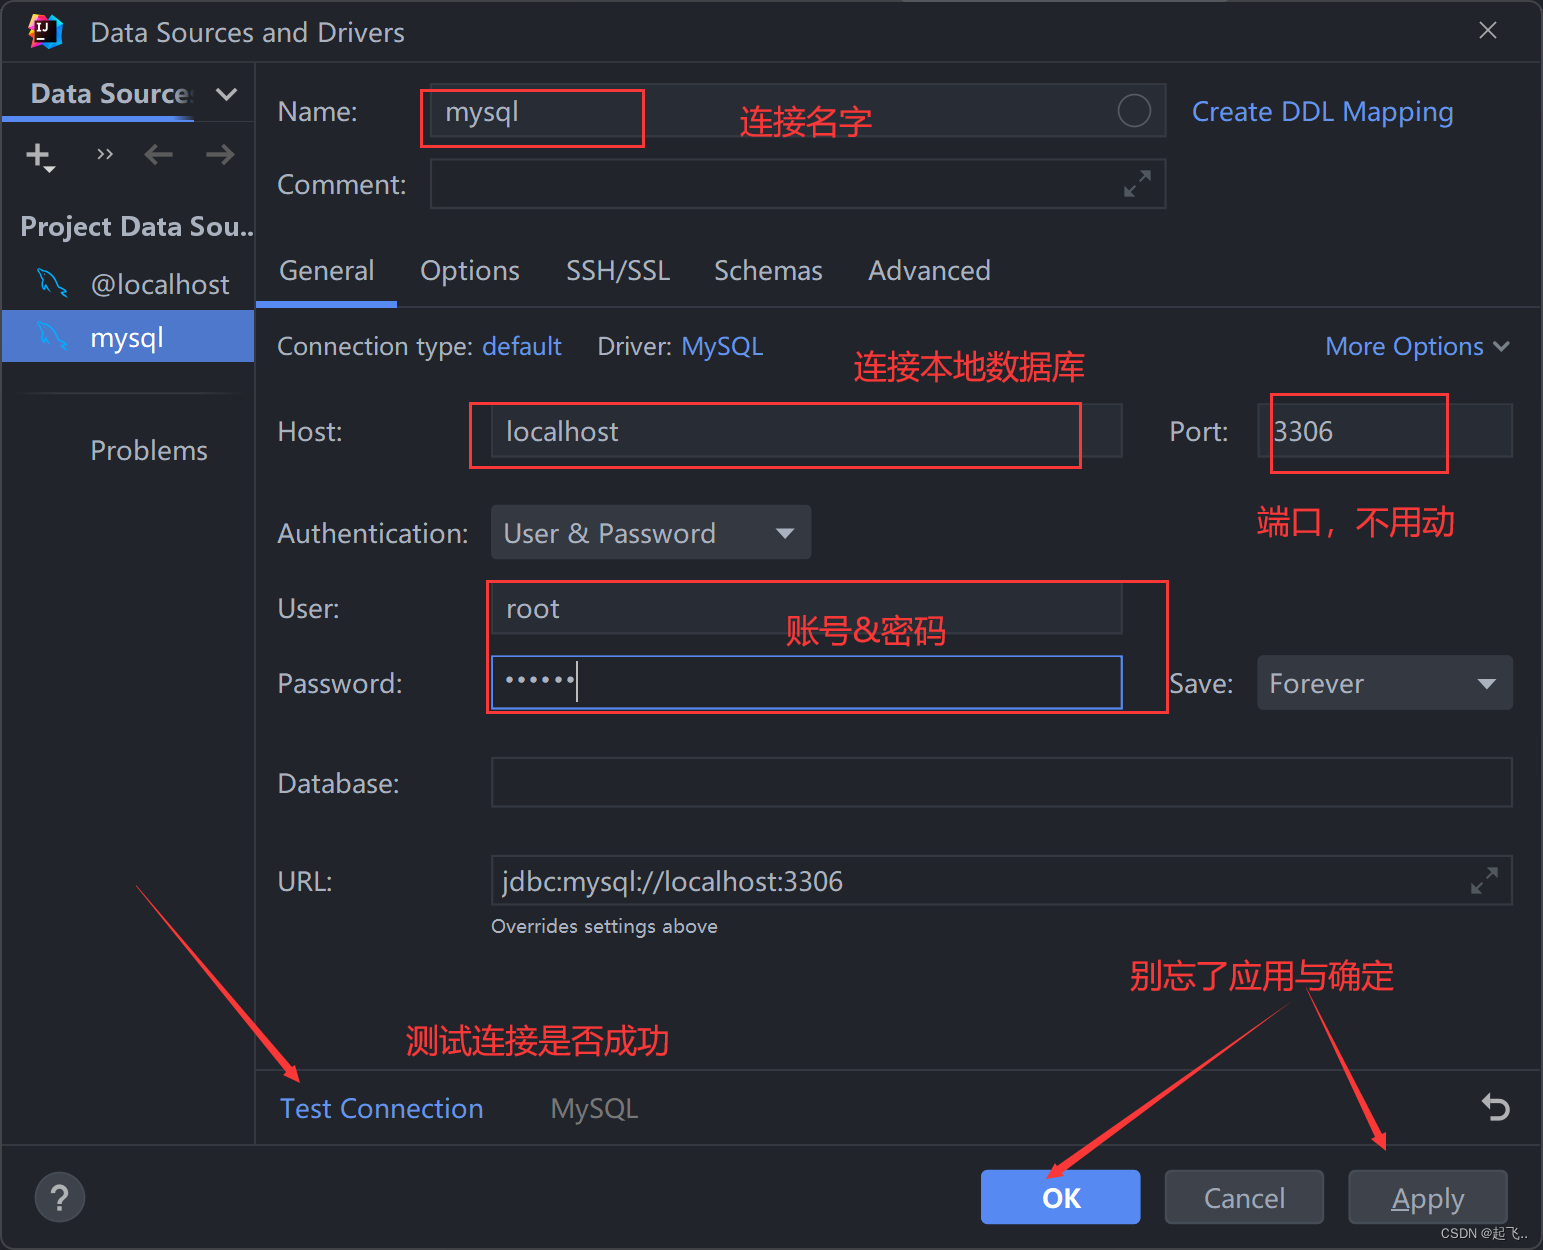Select mysql data source in list

coord(128,337)
